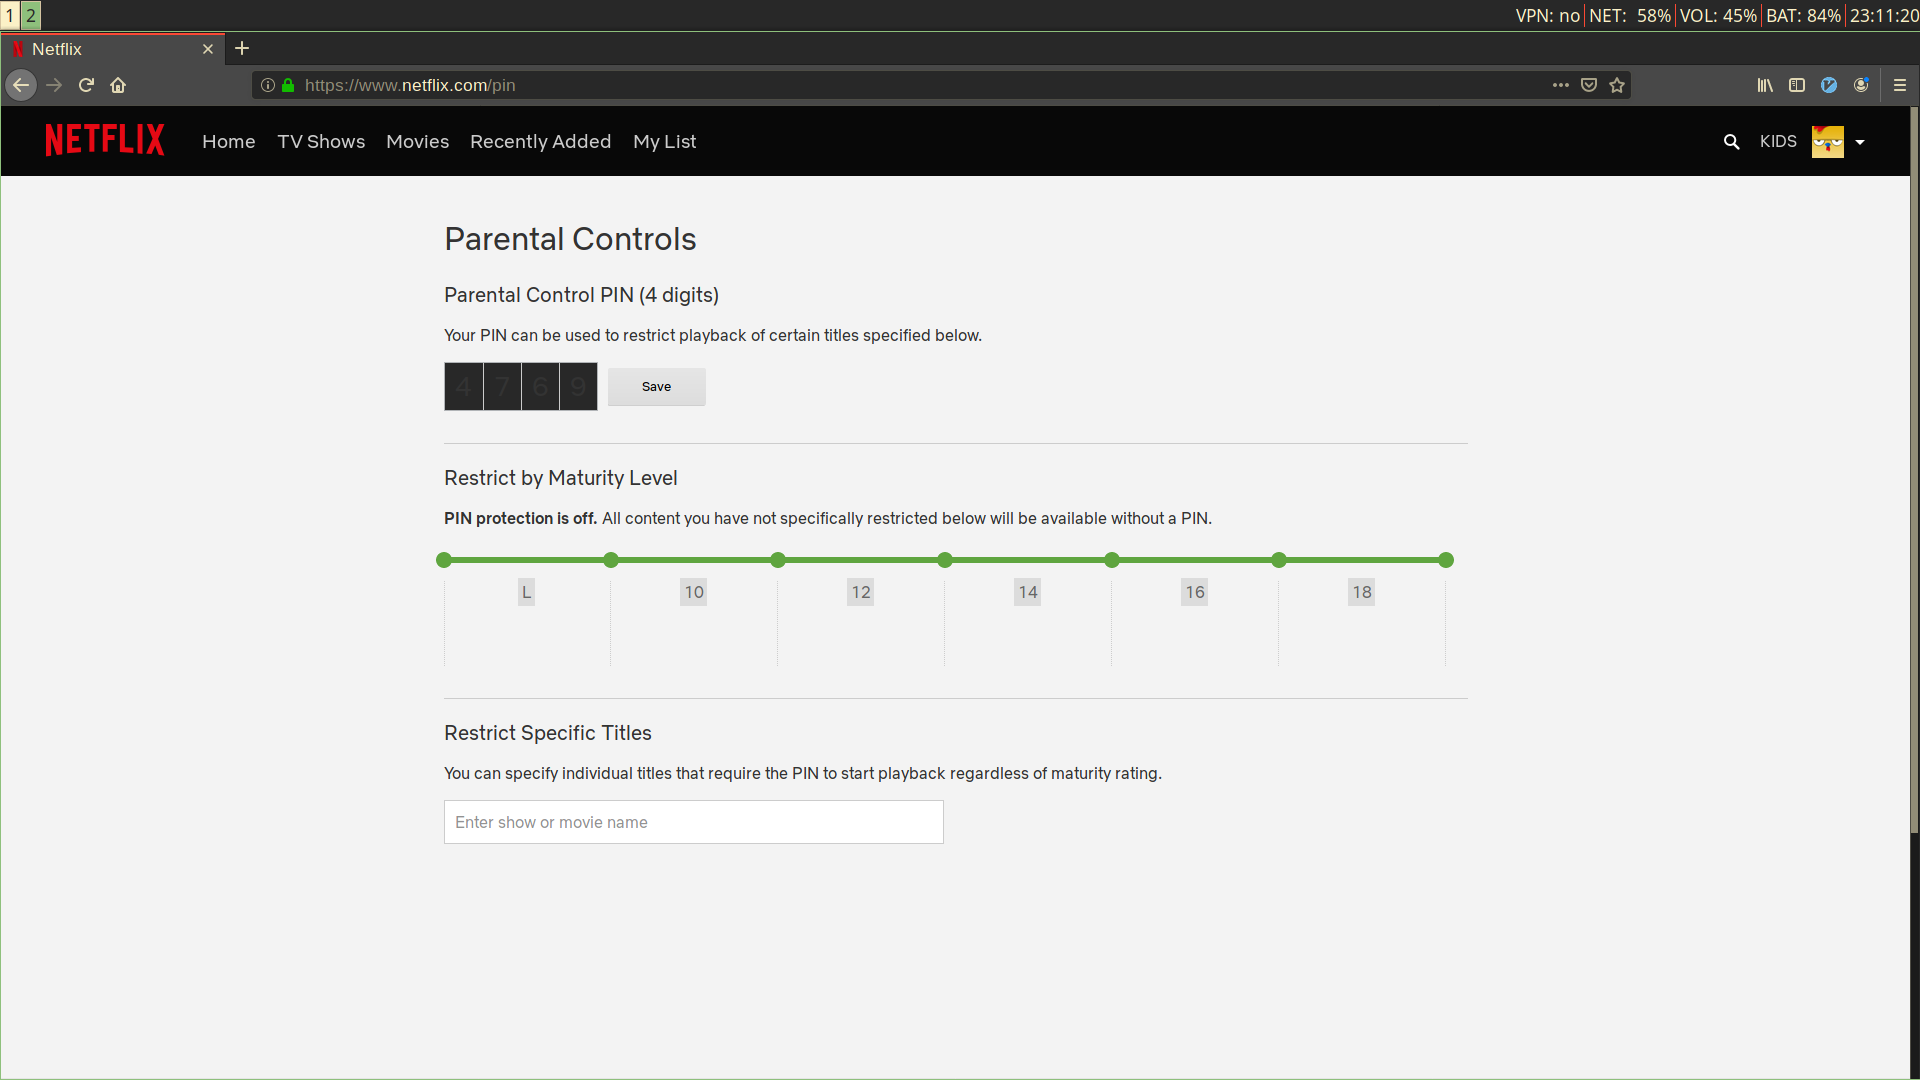Expand the profile dropdown arrow
Image resolution: width=1920 pixels, height=1080 pixels.
pyautogui.click(x=1860, y=142)
